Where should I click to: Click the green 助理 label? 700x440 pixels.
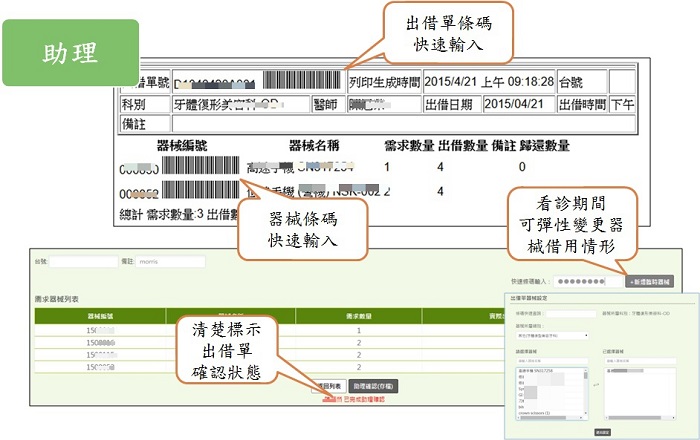tap(71, 53)
